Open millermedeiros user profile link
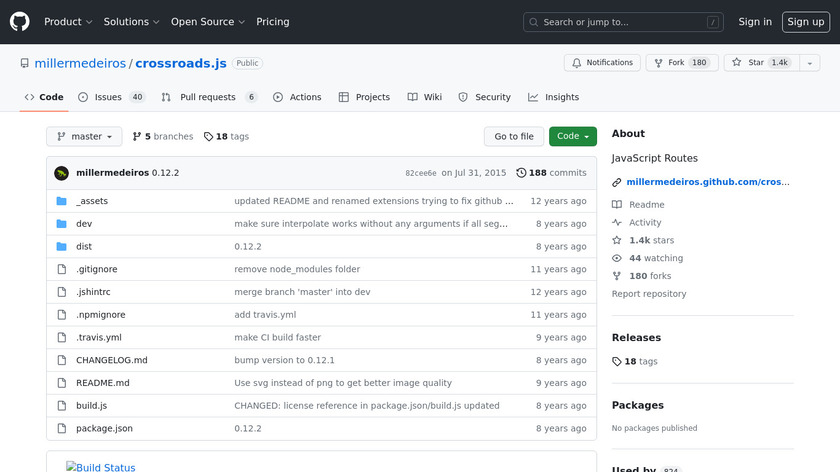 click(80, 63)
